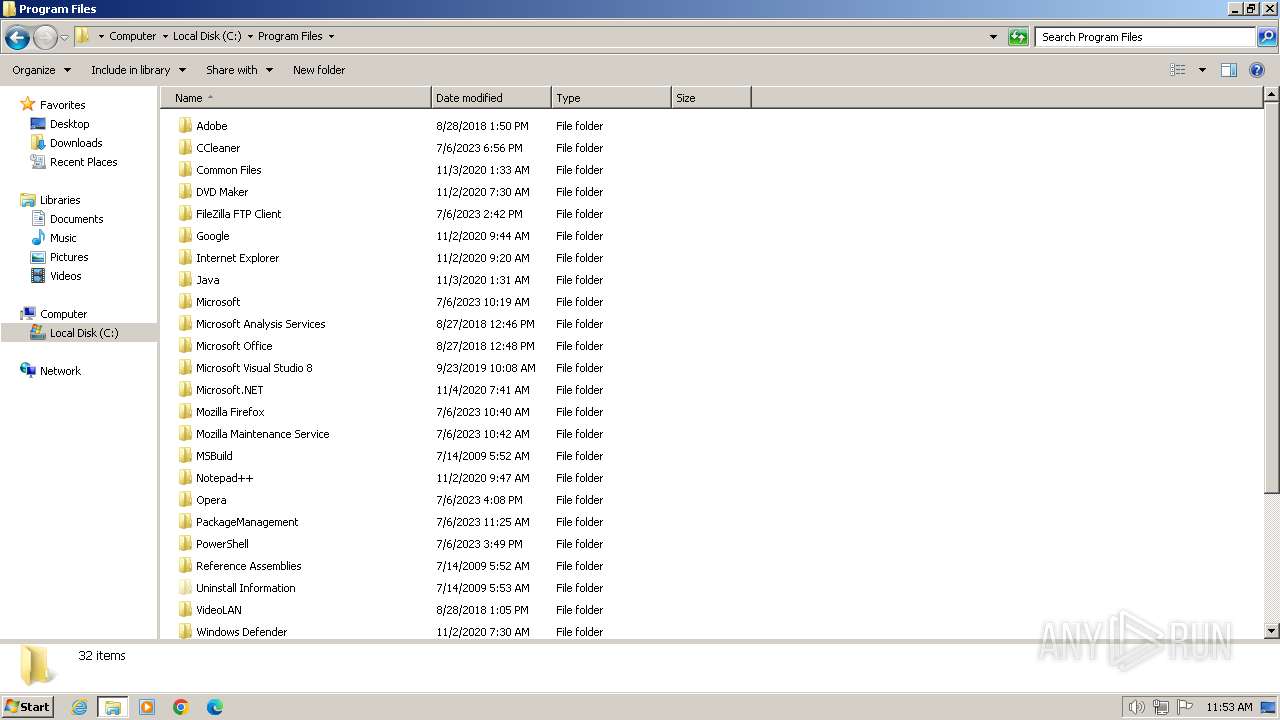
Task: Focus the Search Program Files box
Action: 1145,37
